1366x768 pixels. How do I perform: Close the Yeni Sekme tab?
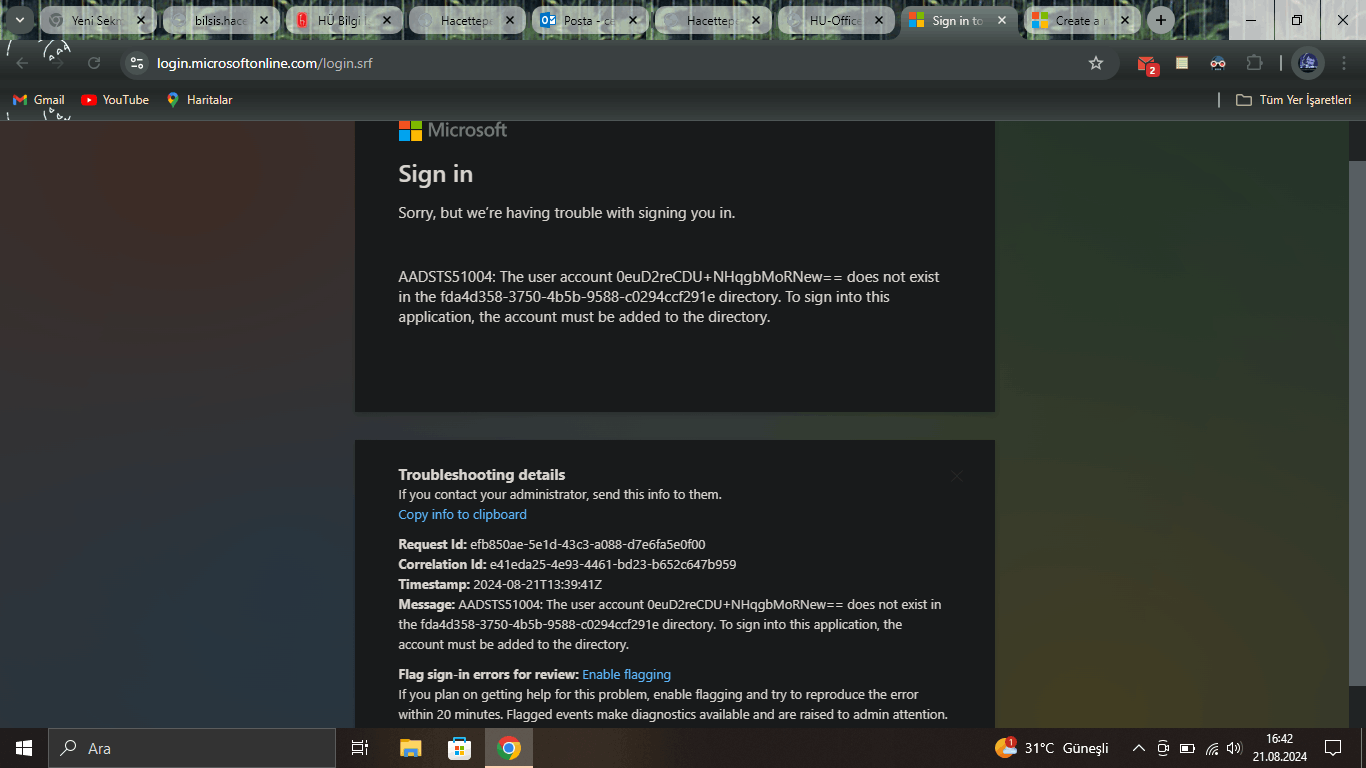coord(141,20)
